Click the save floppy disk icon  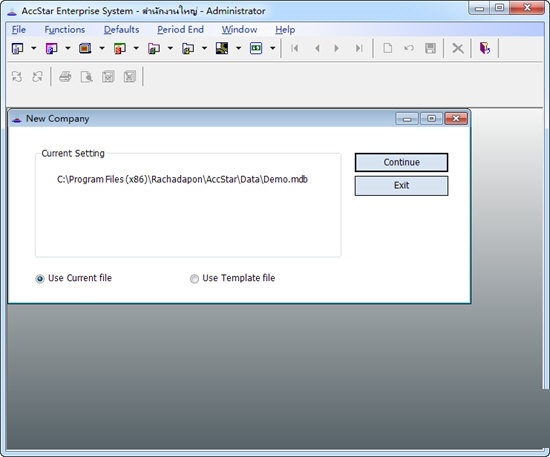tap(430, 48)
